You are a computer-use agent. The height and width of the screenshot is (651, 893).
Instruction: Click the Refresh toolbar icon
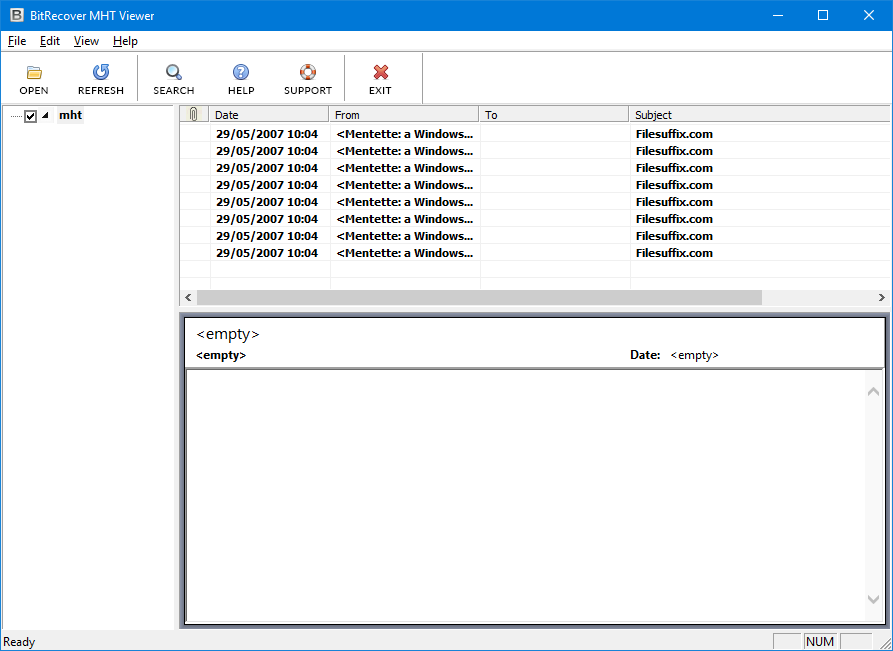101,72
